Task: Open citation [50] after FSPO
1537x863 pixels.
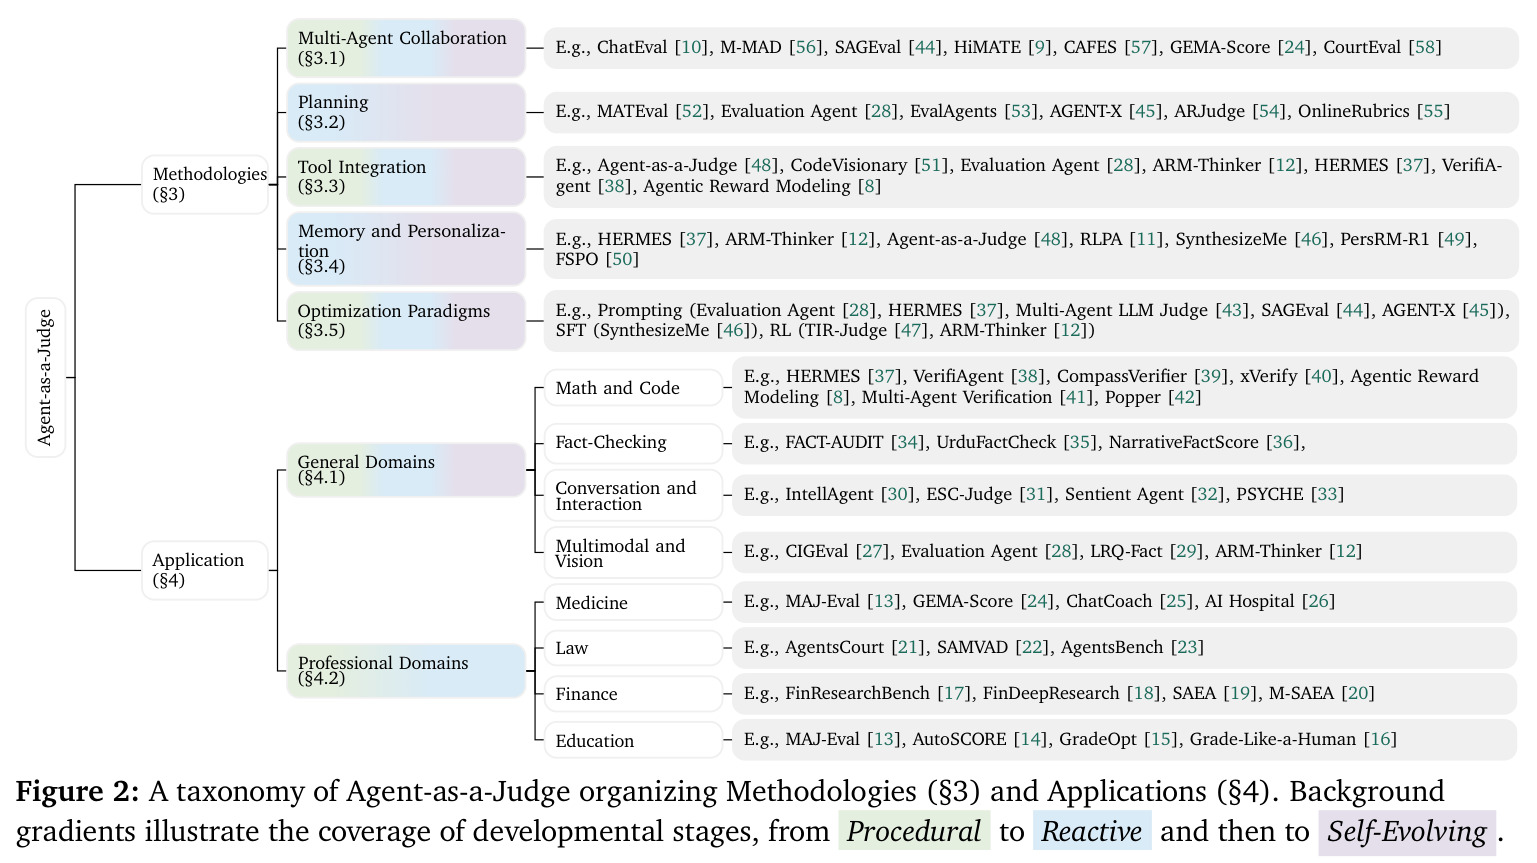Action: coord(622,259)
